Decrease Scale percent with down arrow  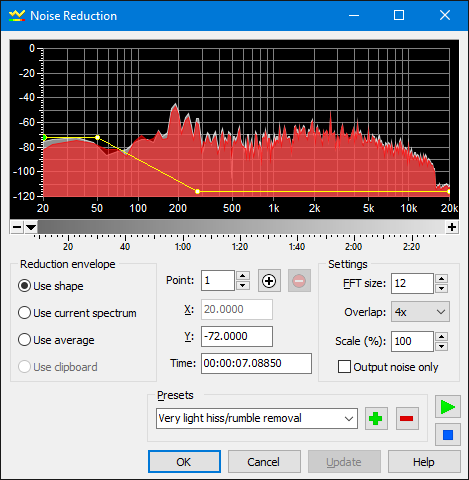tap(442, 347)
